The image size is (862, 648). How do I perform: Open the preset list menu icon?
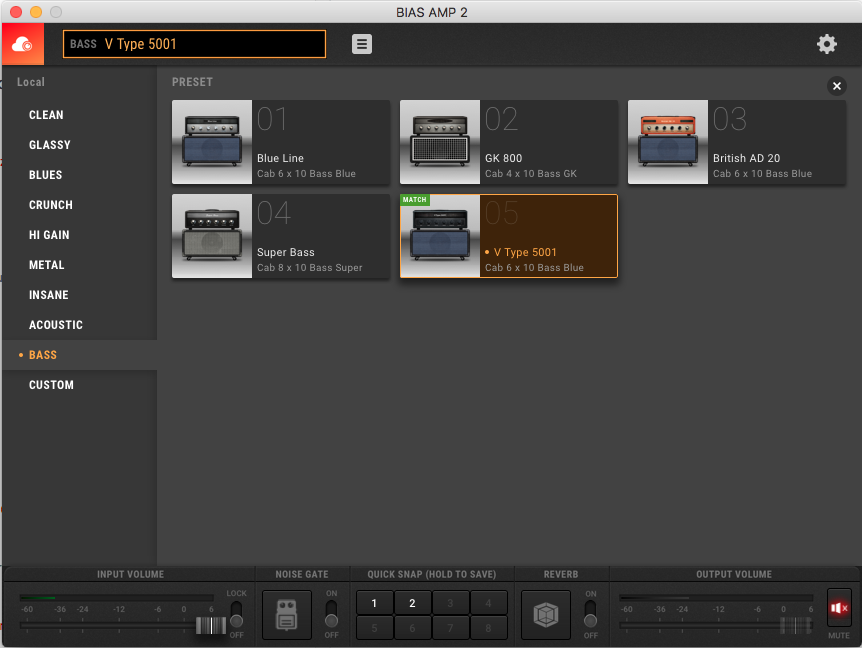point(362,44)
